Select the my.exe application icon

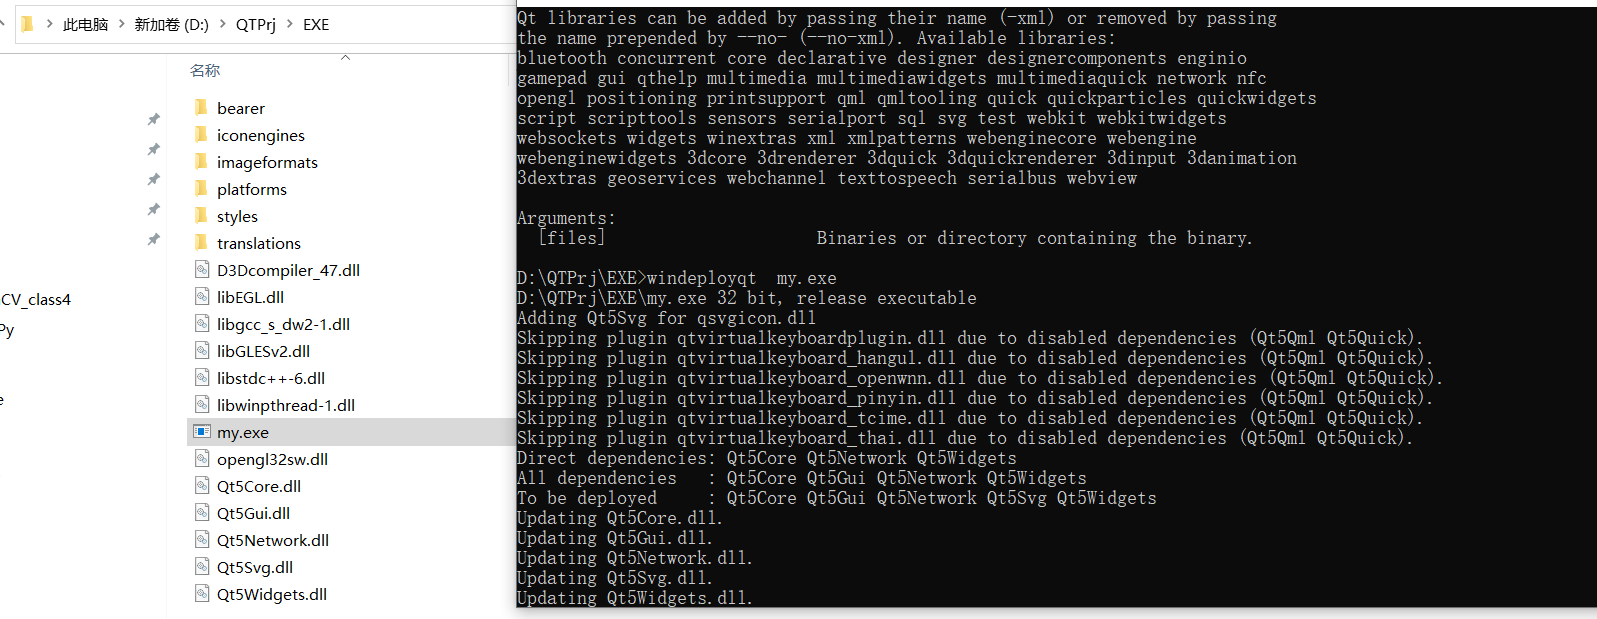(202, 432)
